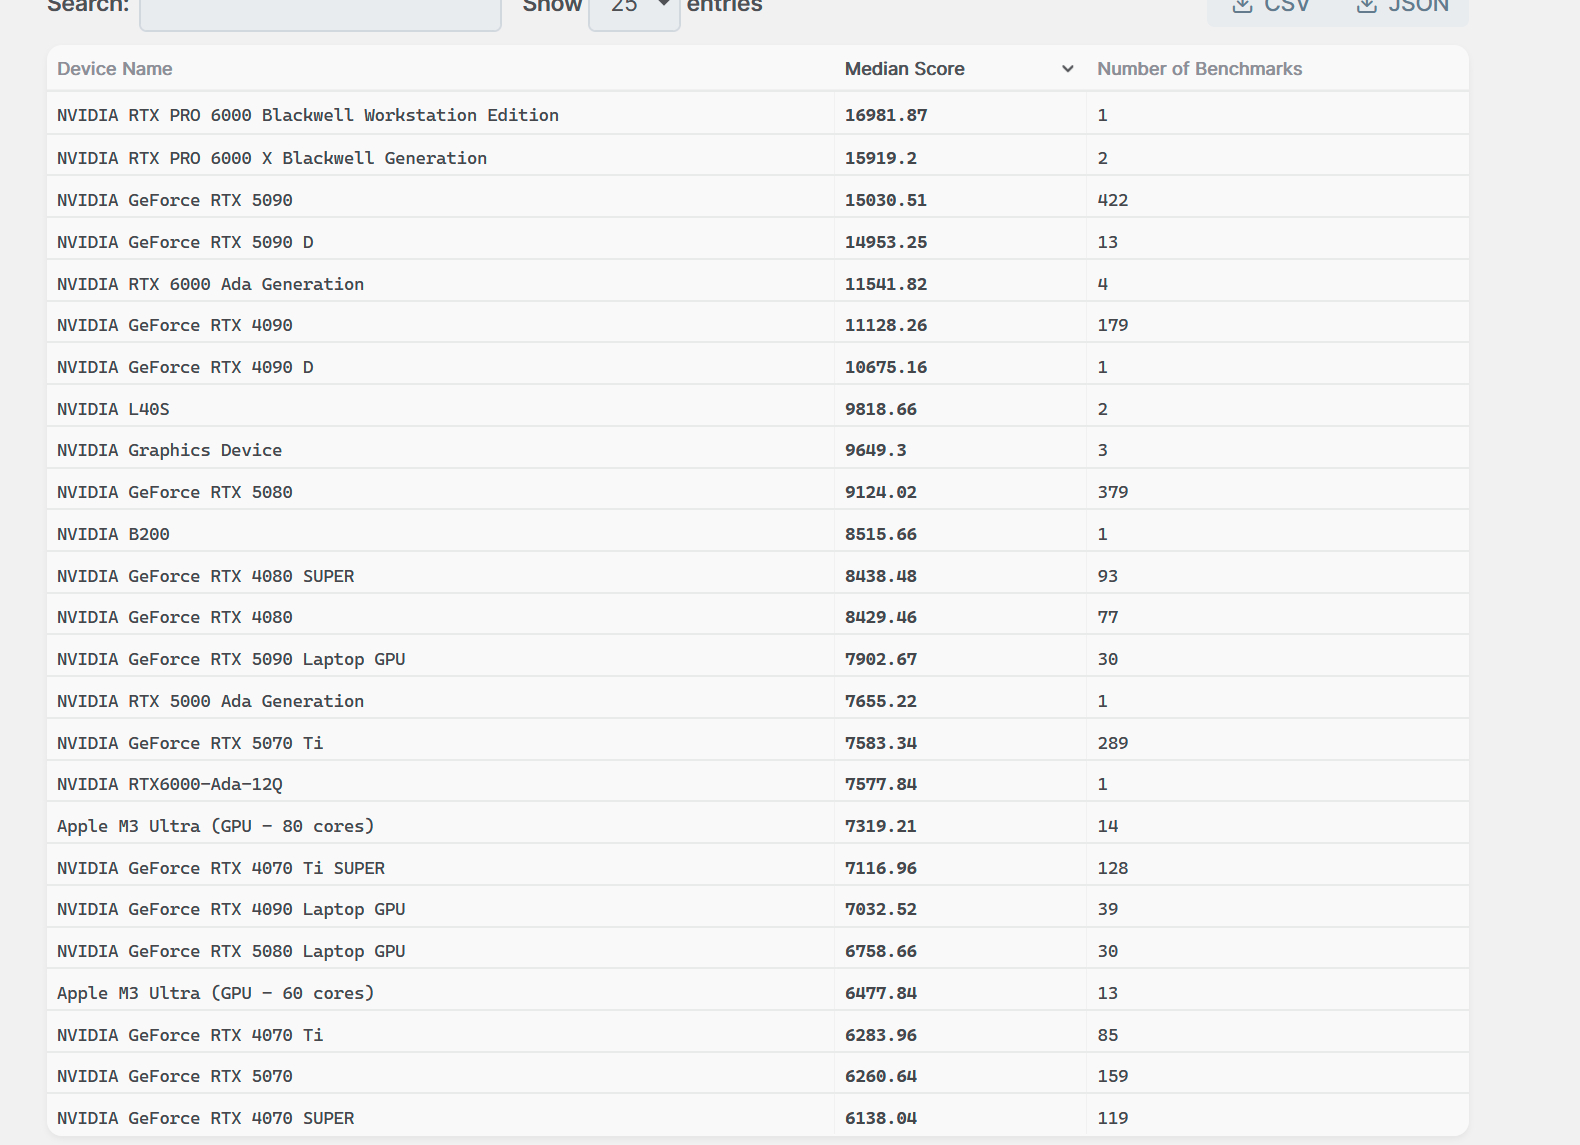Image resolution: width=1580 pixels, height=1145 pixels.
Task: Click the median score 8515.66
Action: point(881,534)
